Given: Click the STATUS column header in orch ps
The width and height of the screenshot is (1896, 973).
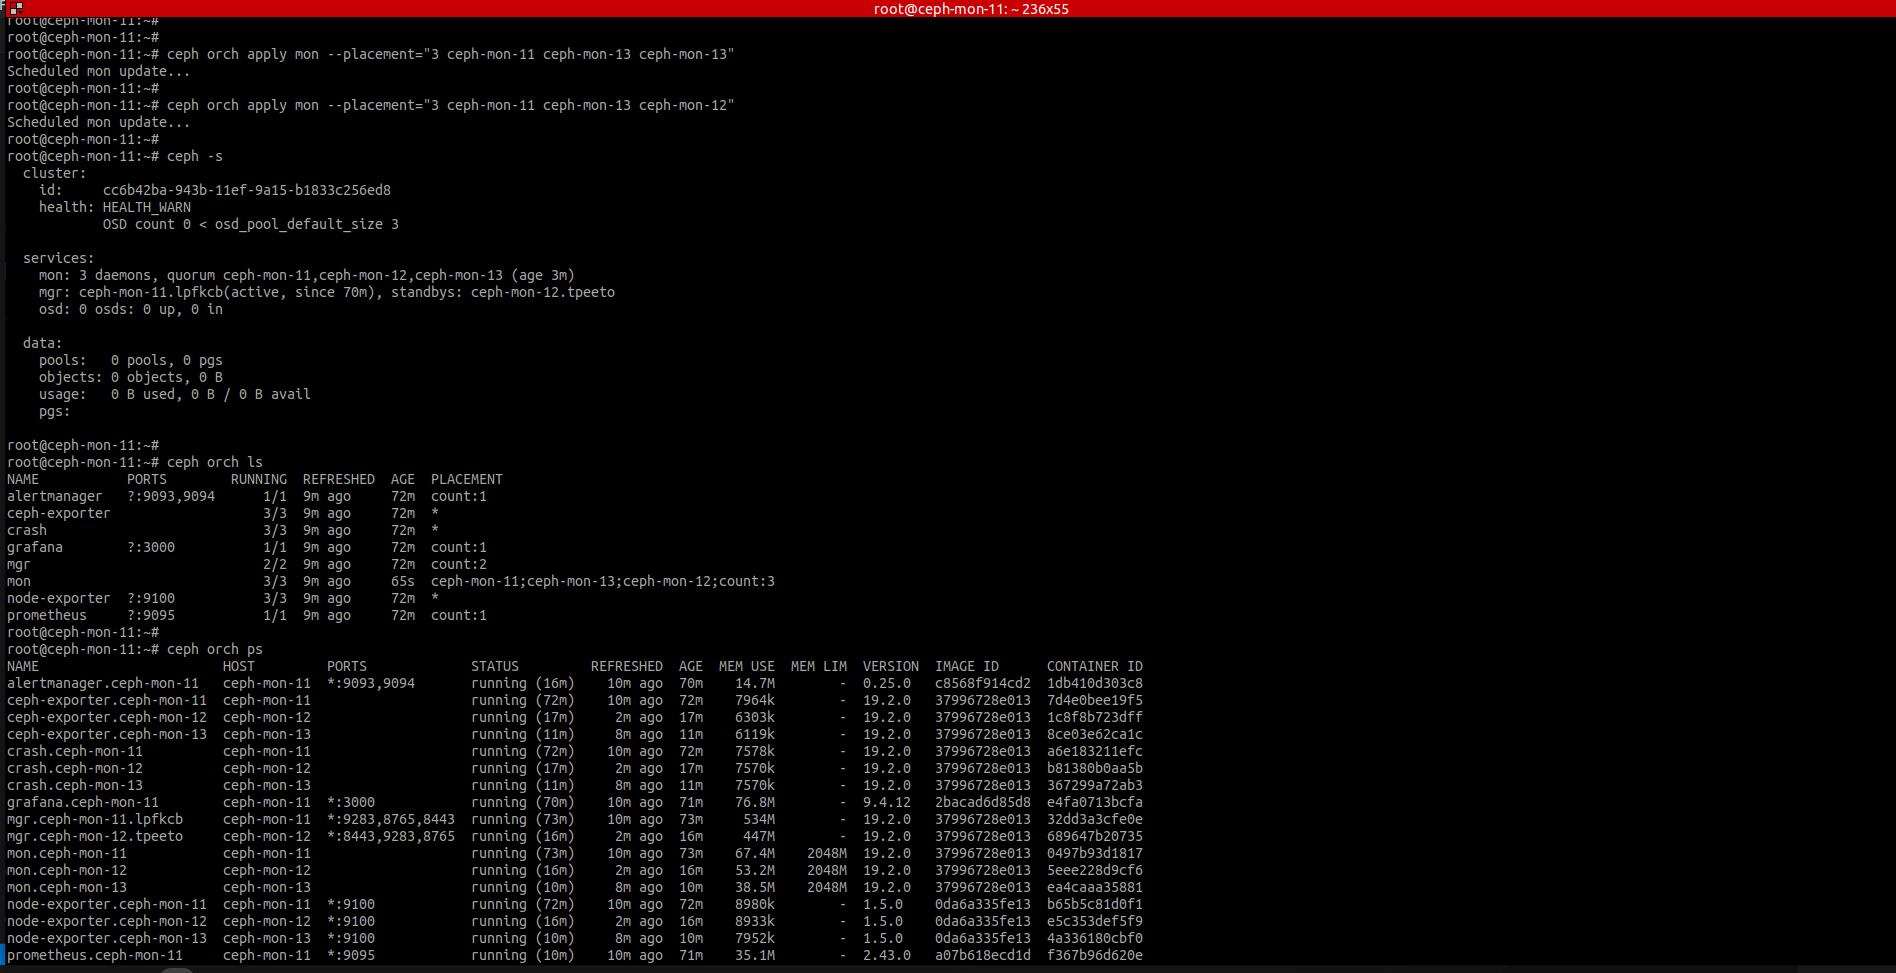Looking at the screenshot, I should pyautogui.click(x=495, y=666).
